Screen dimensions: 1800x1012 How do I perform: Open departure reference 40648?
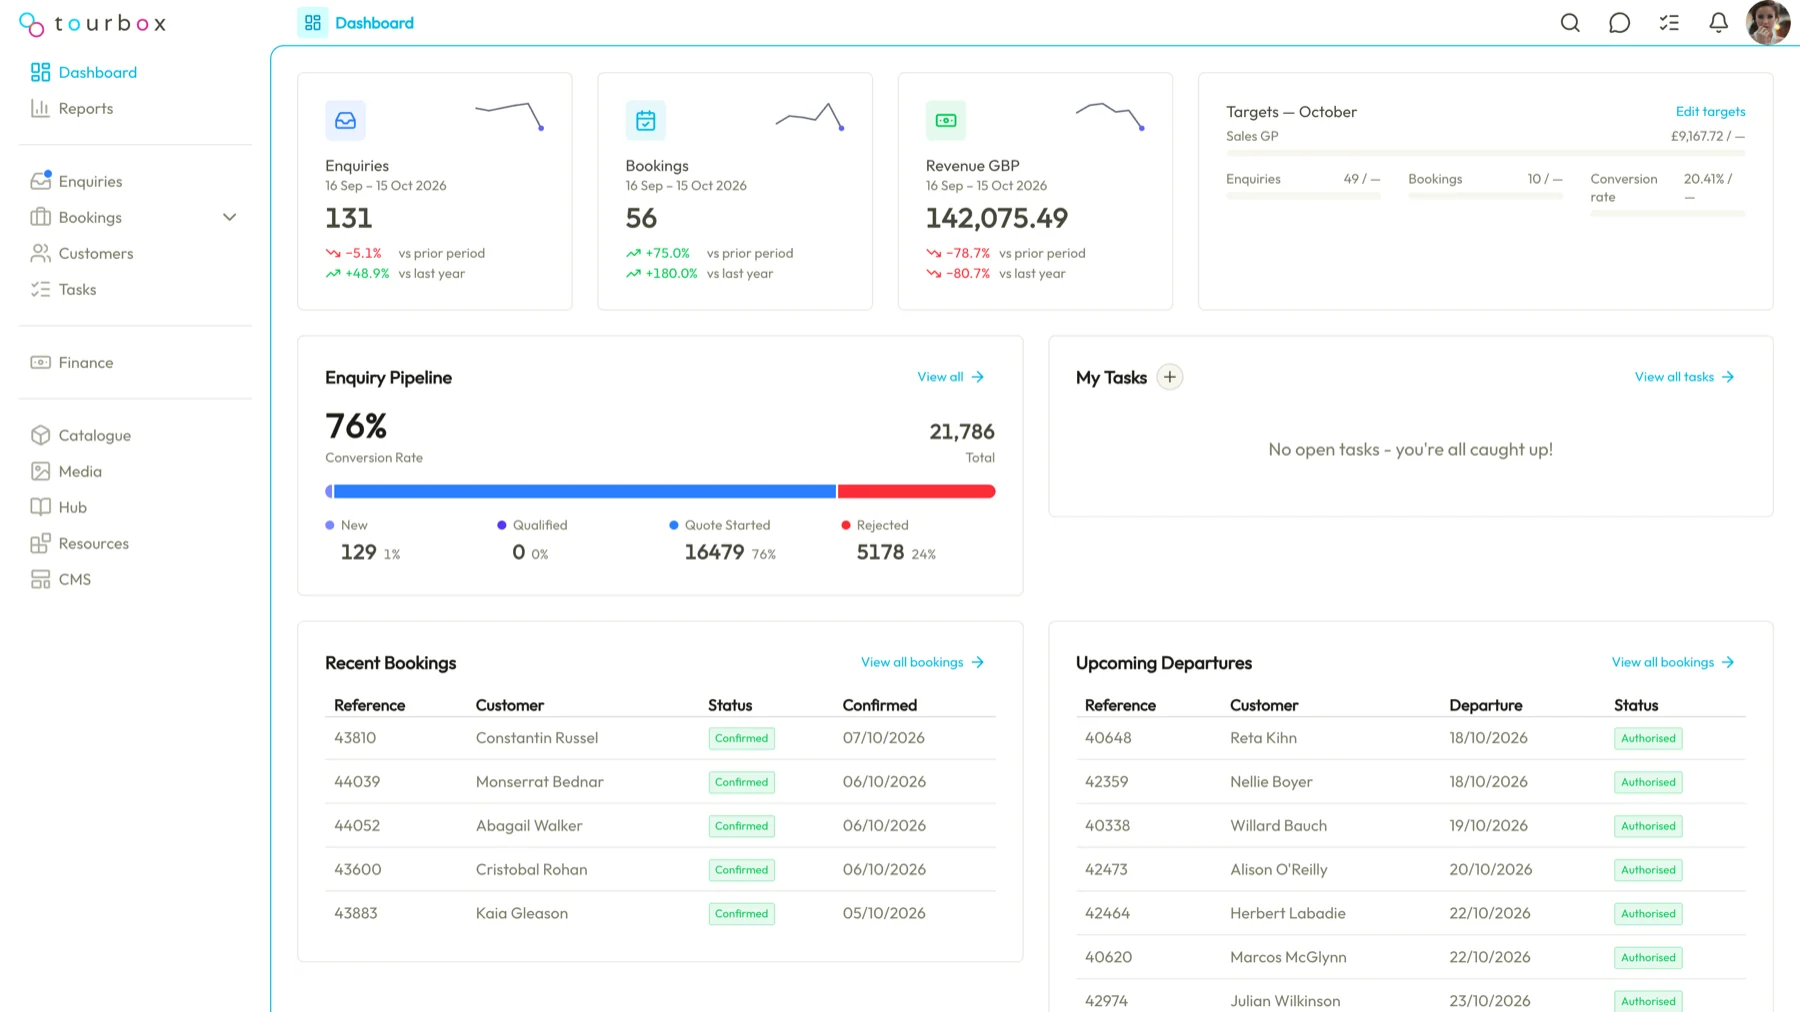pyautogui.click(x=1108, y=738)
